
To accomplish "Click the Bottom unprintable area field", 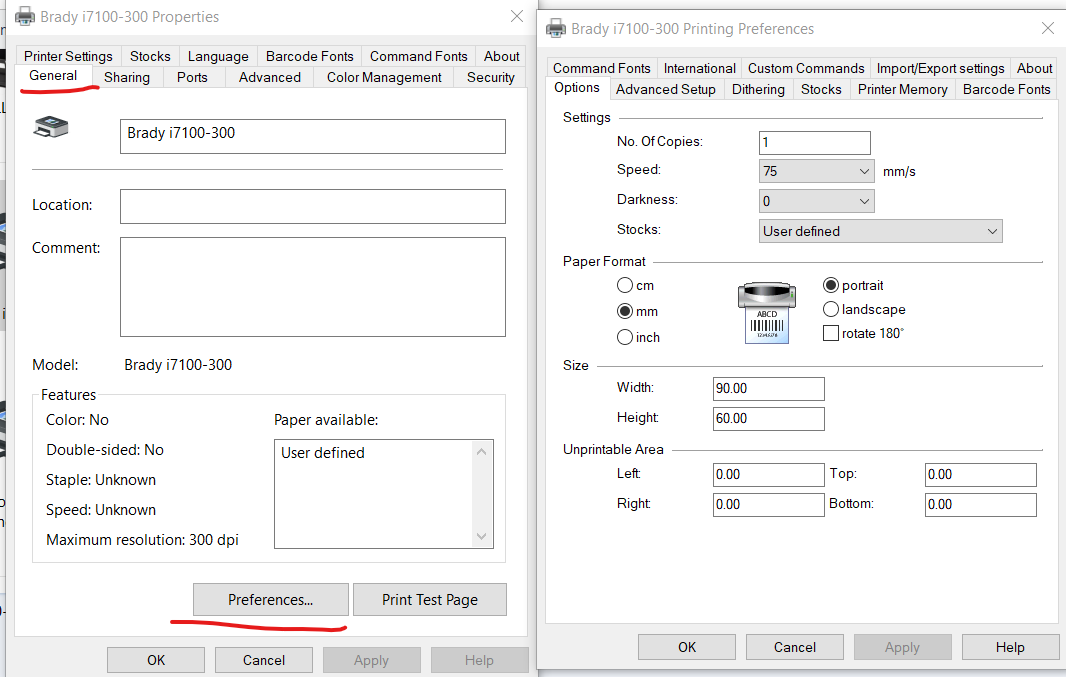I will coord(981,504).
